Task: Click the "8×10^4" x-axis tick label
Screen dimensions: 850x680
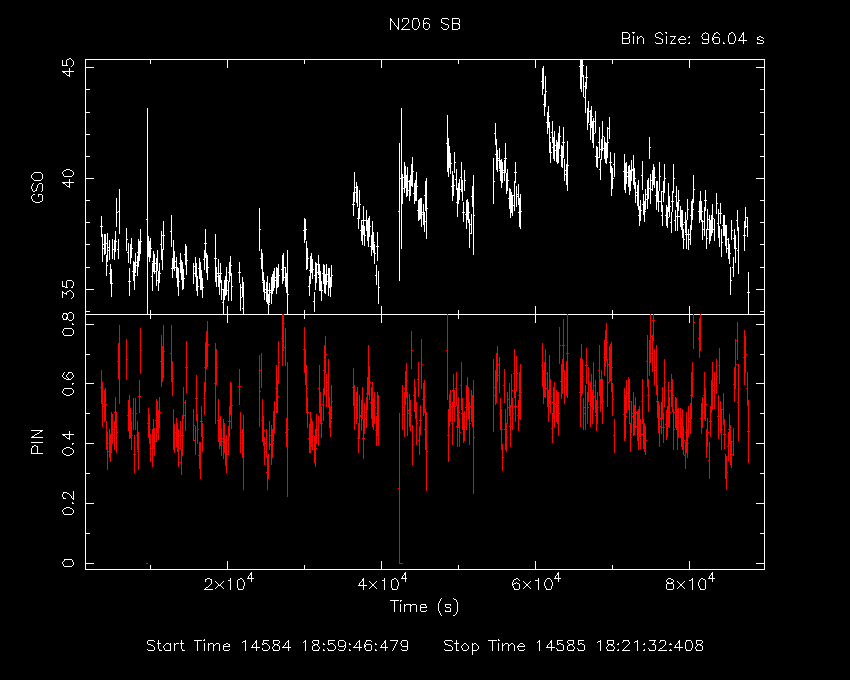Action: click(x=690, y=583)
